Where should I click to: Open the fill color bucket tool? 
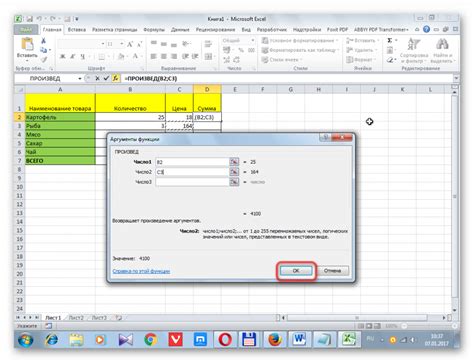tap(121, 57)
